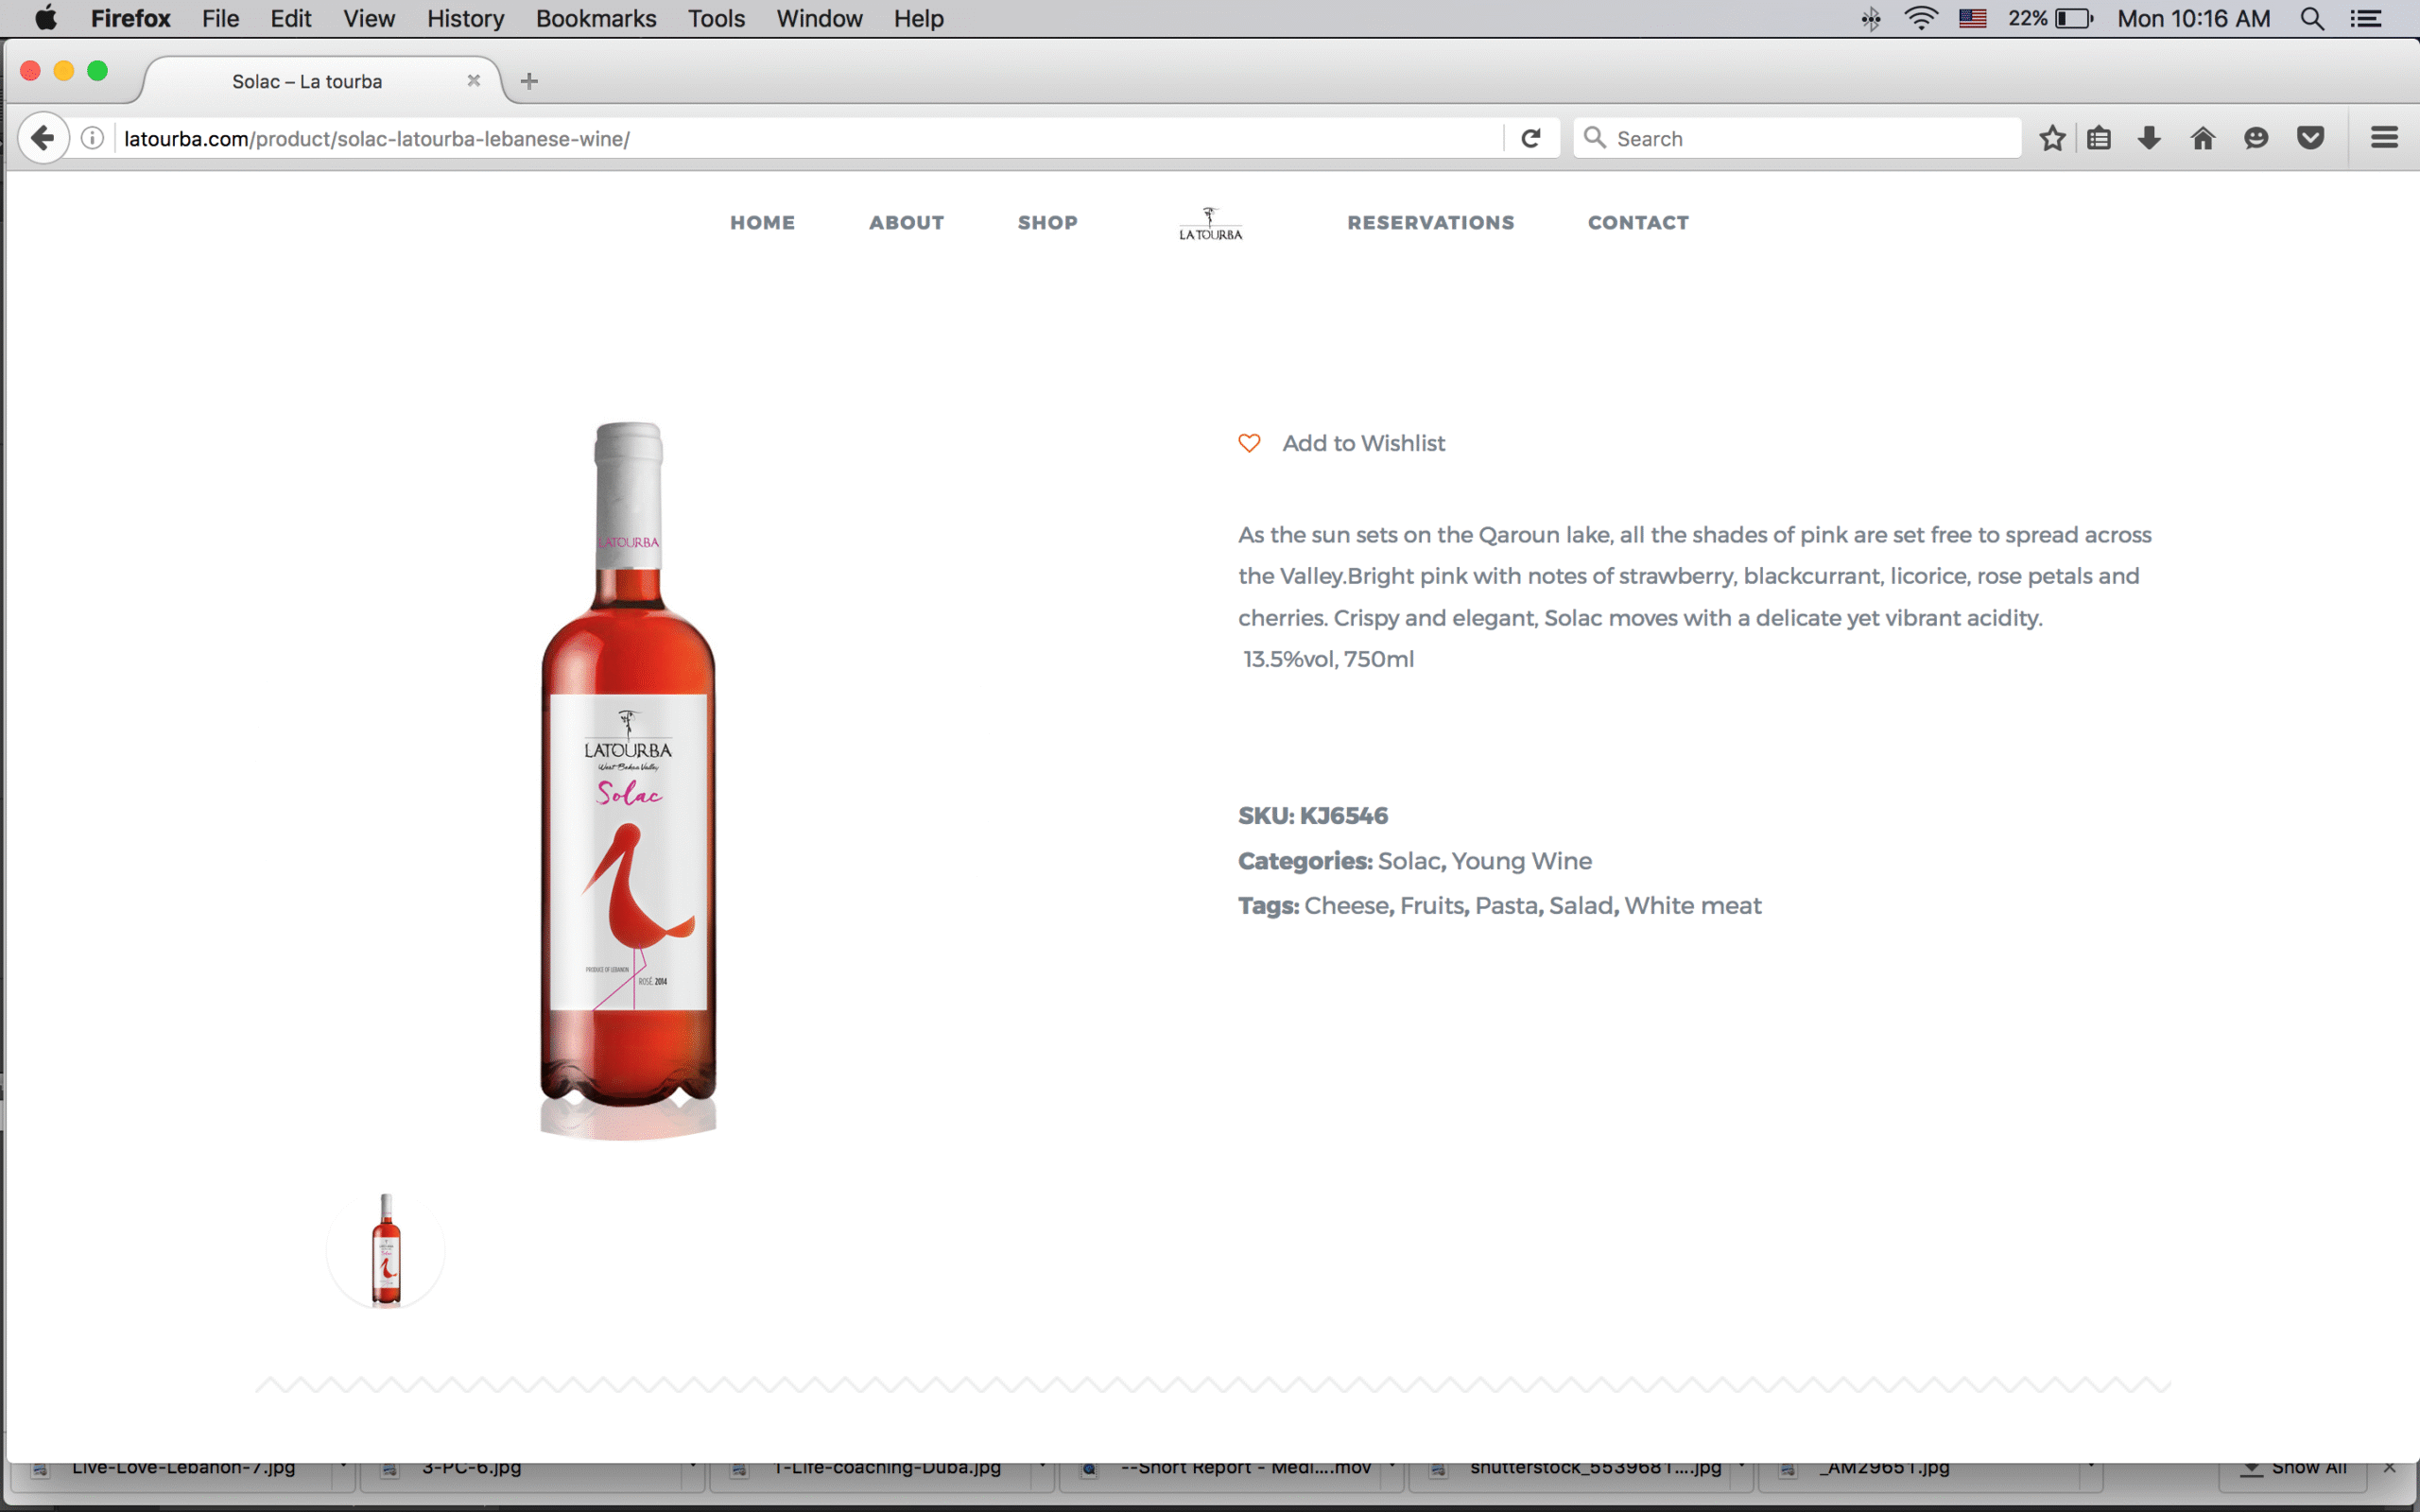
Task: Open the downloads arrow icon
Action: [2149, 138]
